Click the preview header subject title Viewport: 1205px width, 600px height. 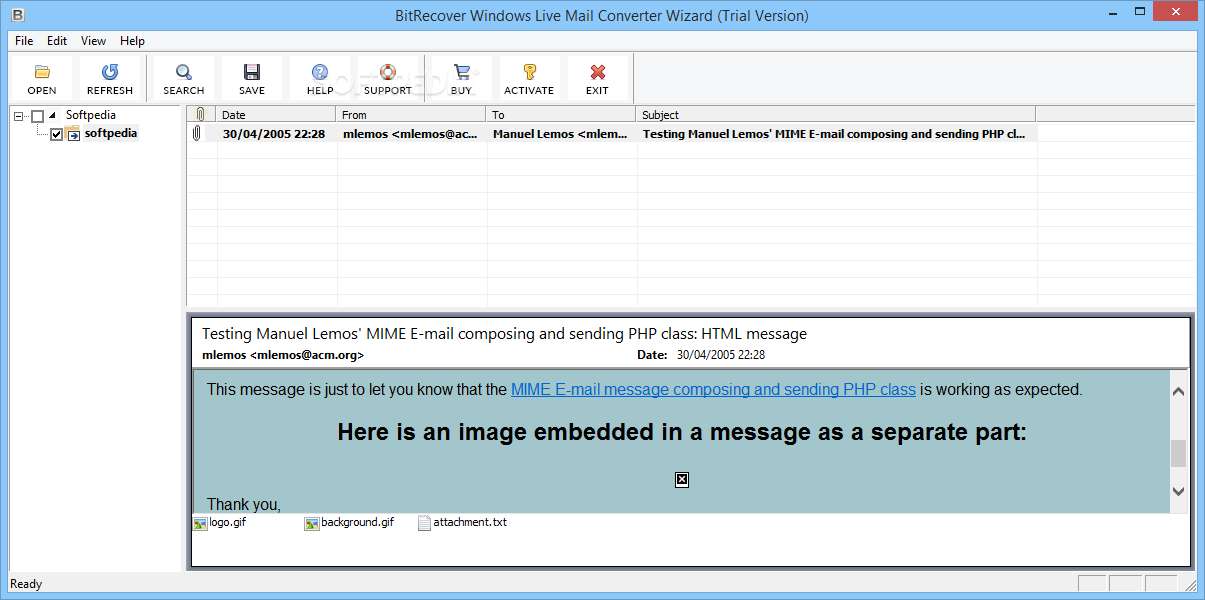click(504, 334)
